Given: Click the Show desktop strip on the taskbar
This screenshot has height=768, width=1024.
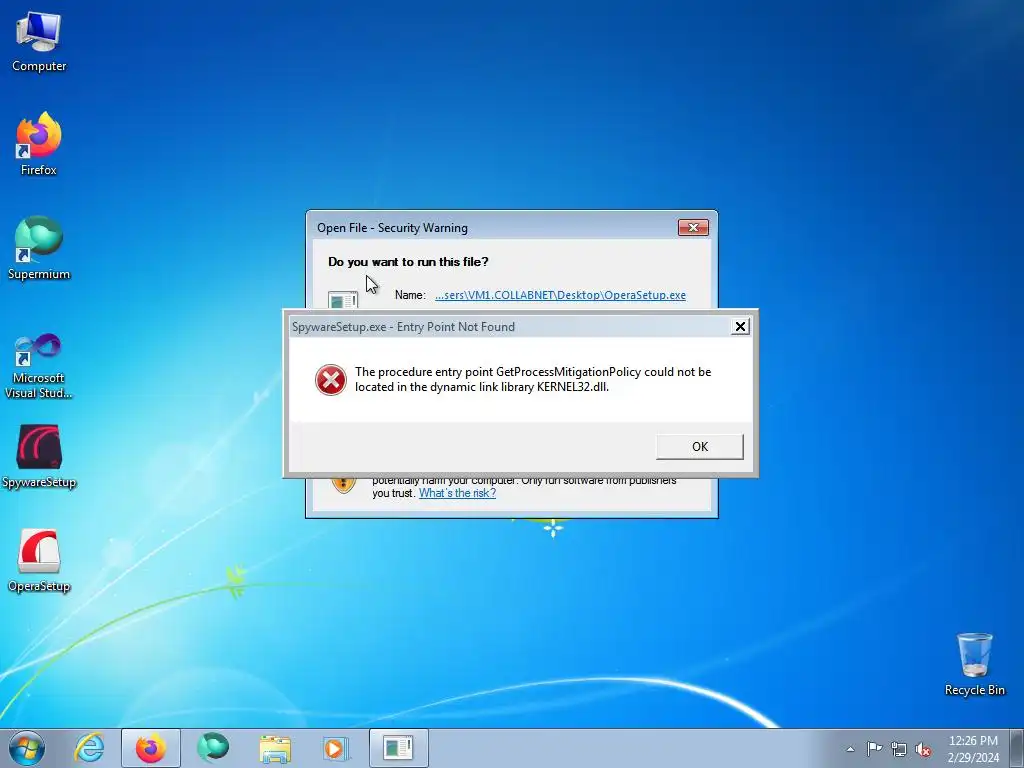Looking at the screenshot, I should 1017,748.
